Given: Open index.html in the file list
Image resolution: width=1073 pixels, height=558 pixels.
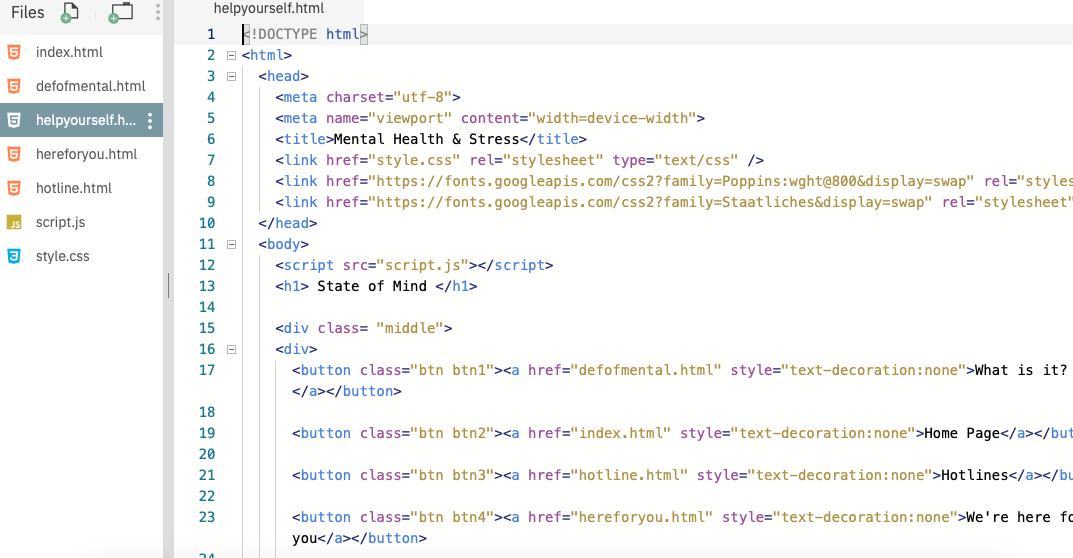Looking at the screenshot, I should point(69,52).
